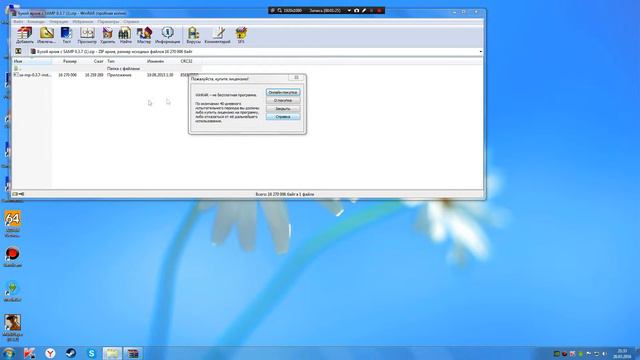Click the Вирусы (Virus scan) toolbar icon
The height and width of the screenshot is (360, 640).
(193, 35)
